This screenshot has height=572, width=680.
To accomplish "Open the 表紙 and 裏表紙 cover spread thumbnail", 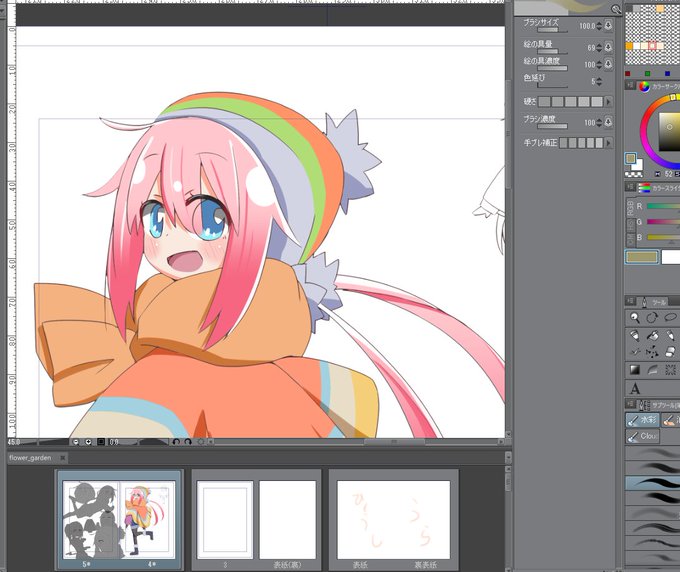I will pos(393,520).
